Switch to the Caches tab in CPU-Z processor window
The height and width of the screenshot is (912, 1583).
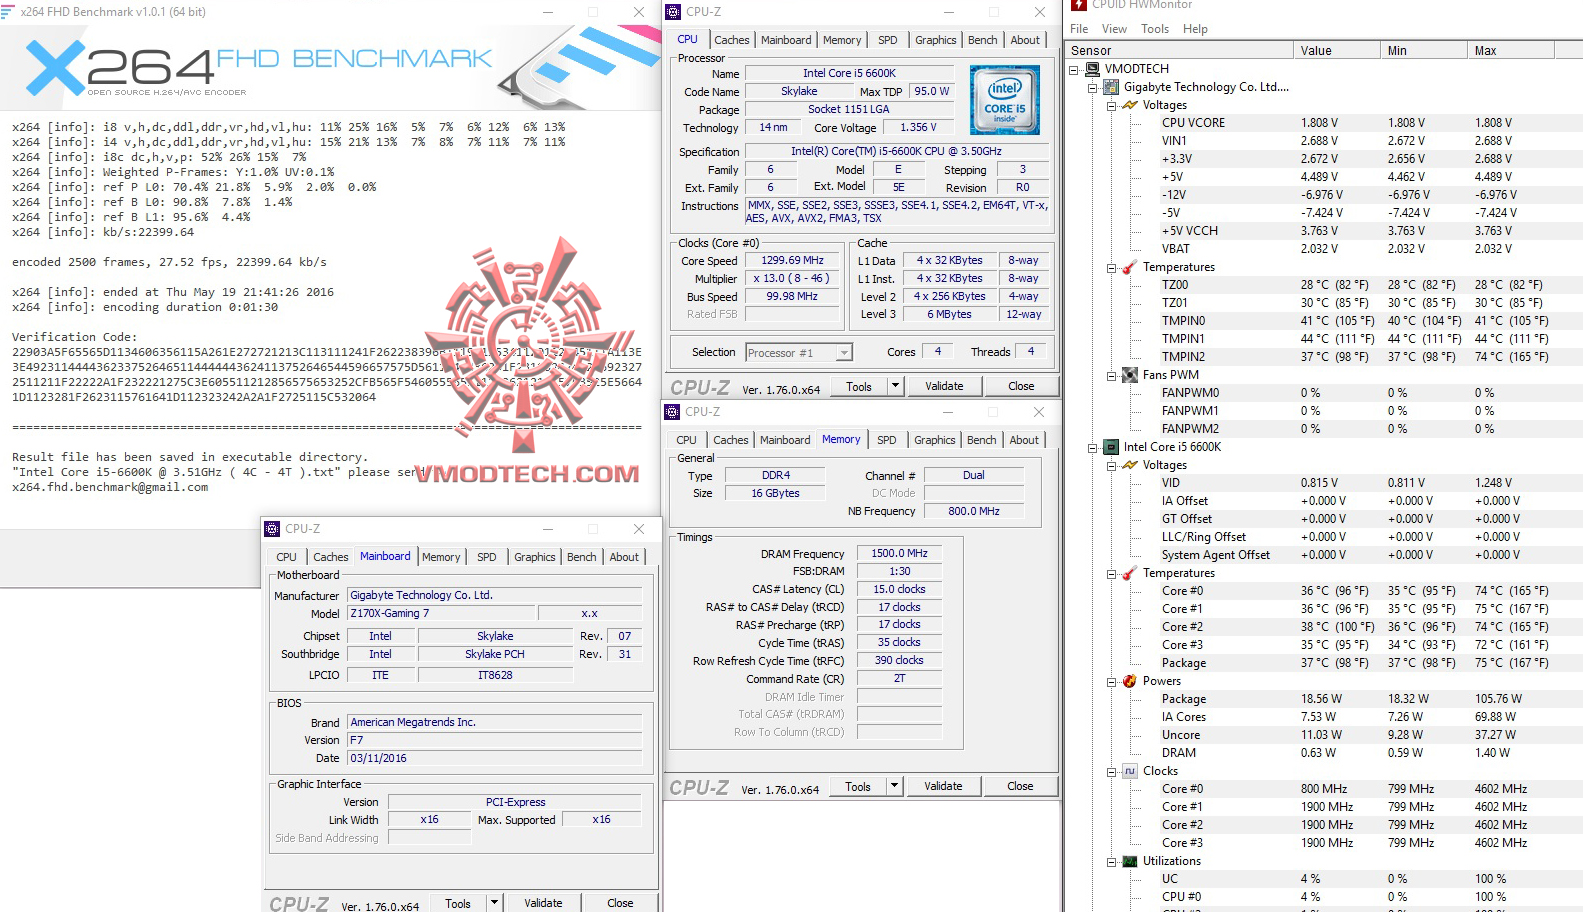[x=732, y=40]
